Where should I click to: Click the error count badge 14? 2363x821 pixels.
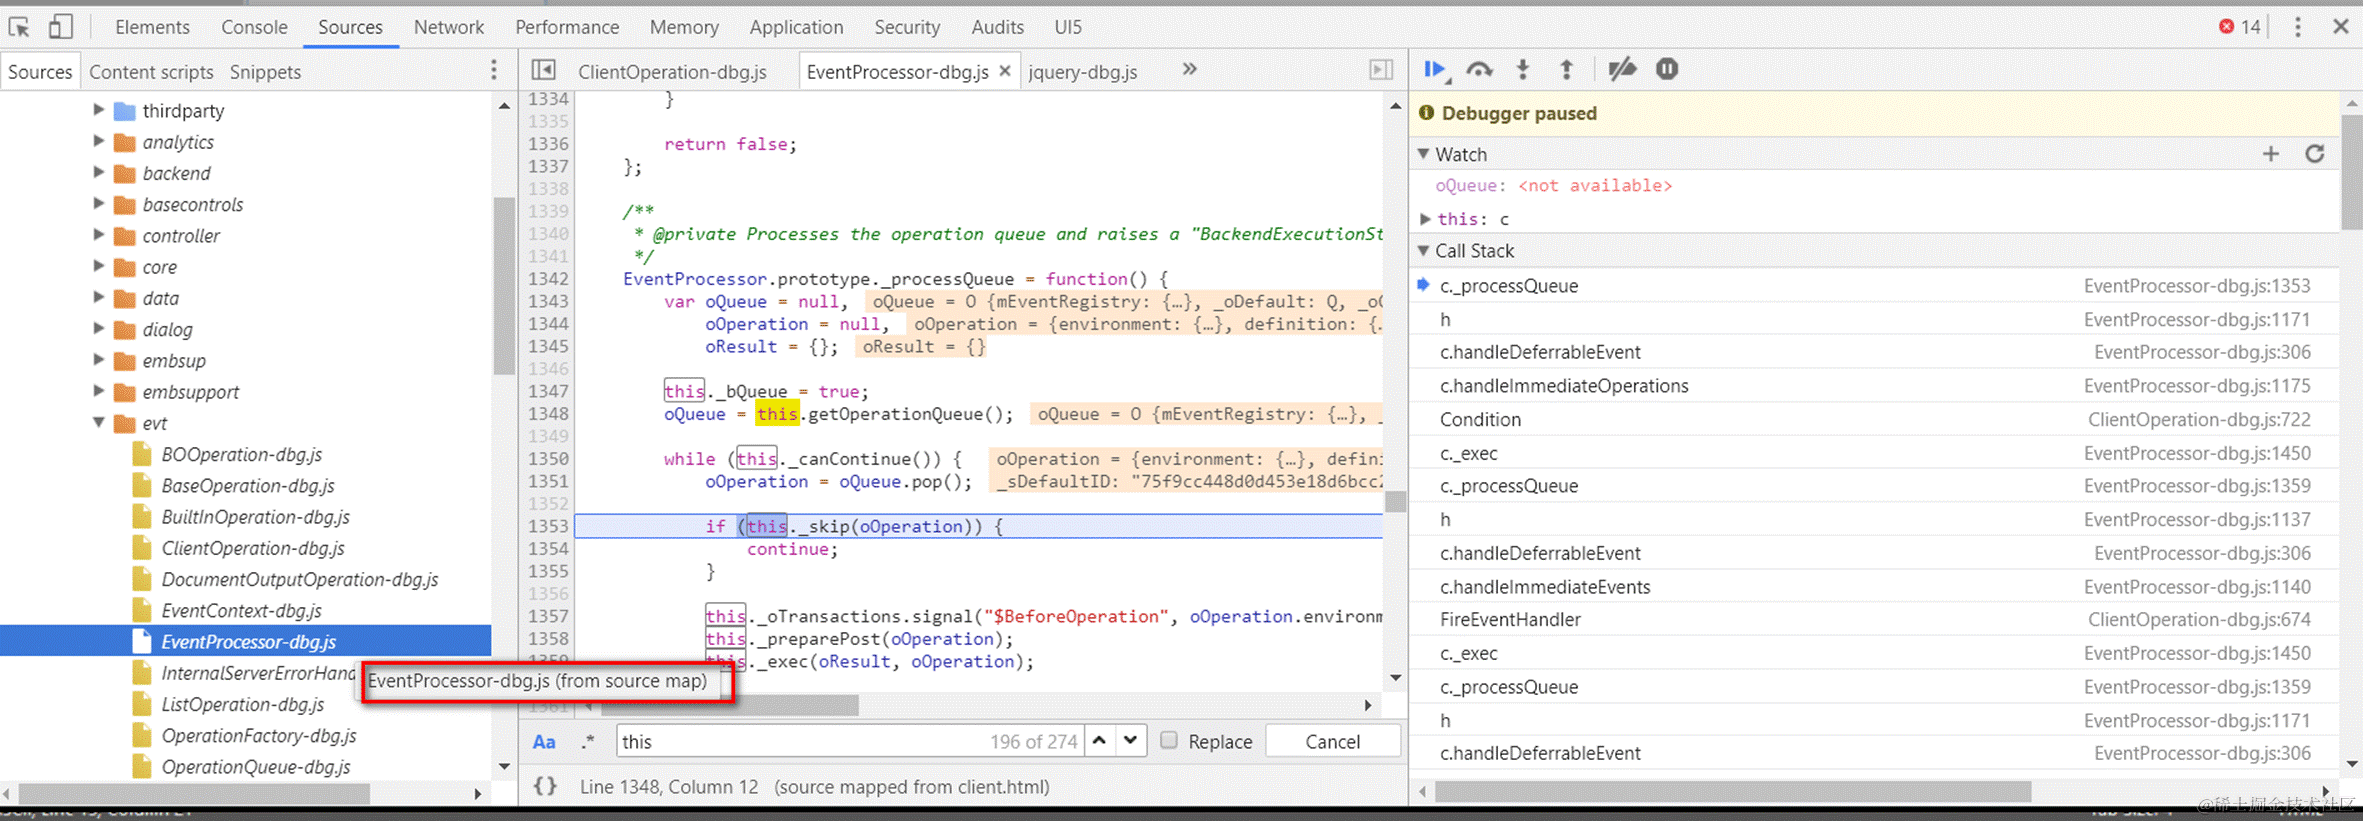[x=2240, y=27]
